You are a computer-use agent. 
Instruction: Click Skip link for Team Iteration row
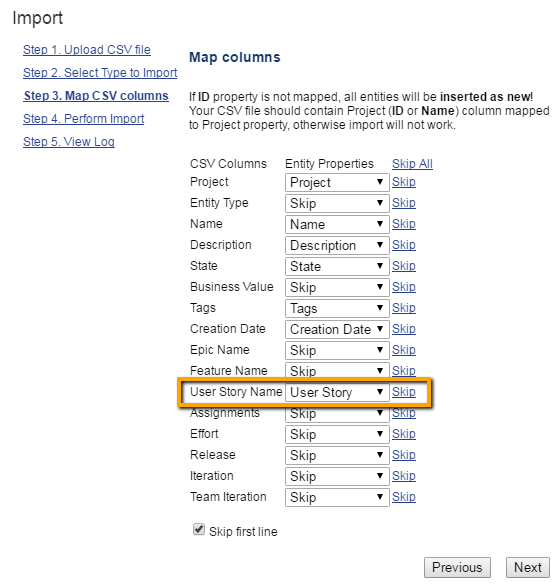click(404, 496)
